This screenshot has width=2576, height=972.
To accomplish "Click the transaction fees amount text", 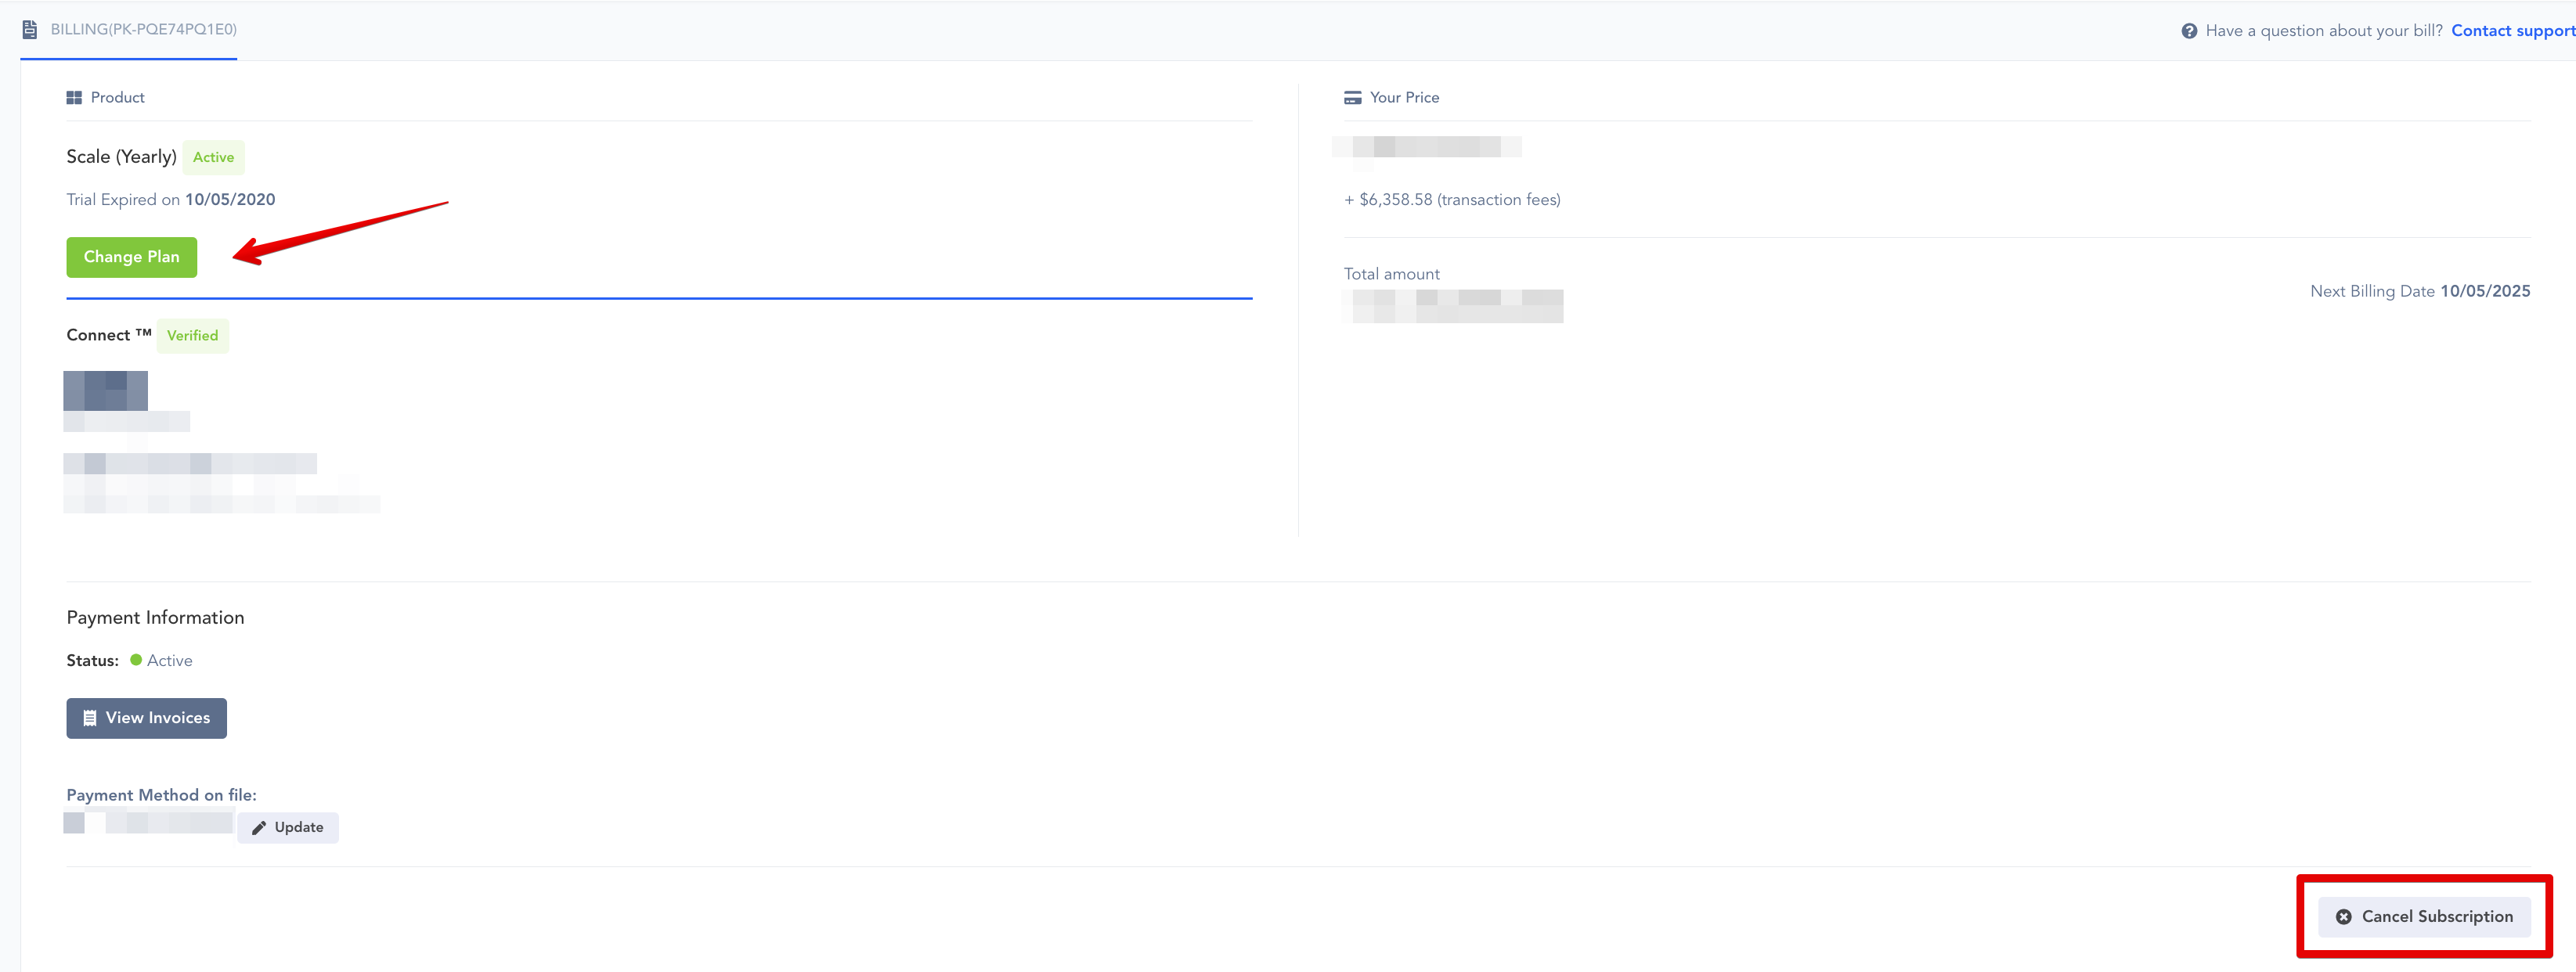I will tap(1452, 200).
